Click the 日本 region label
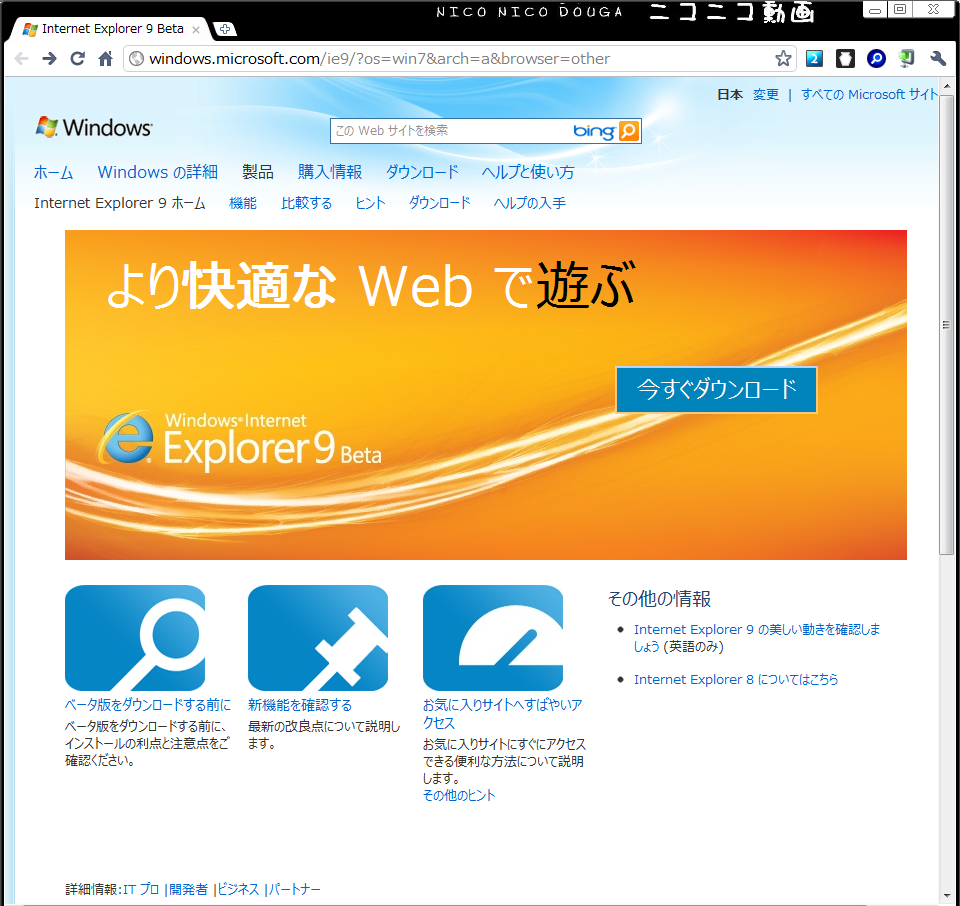 click(730, 94)
